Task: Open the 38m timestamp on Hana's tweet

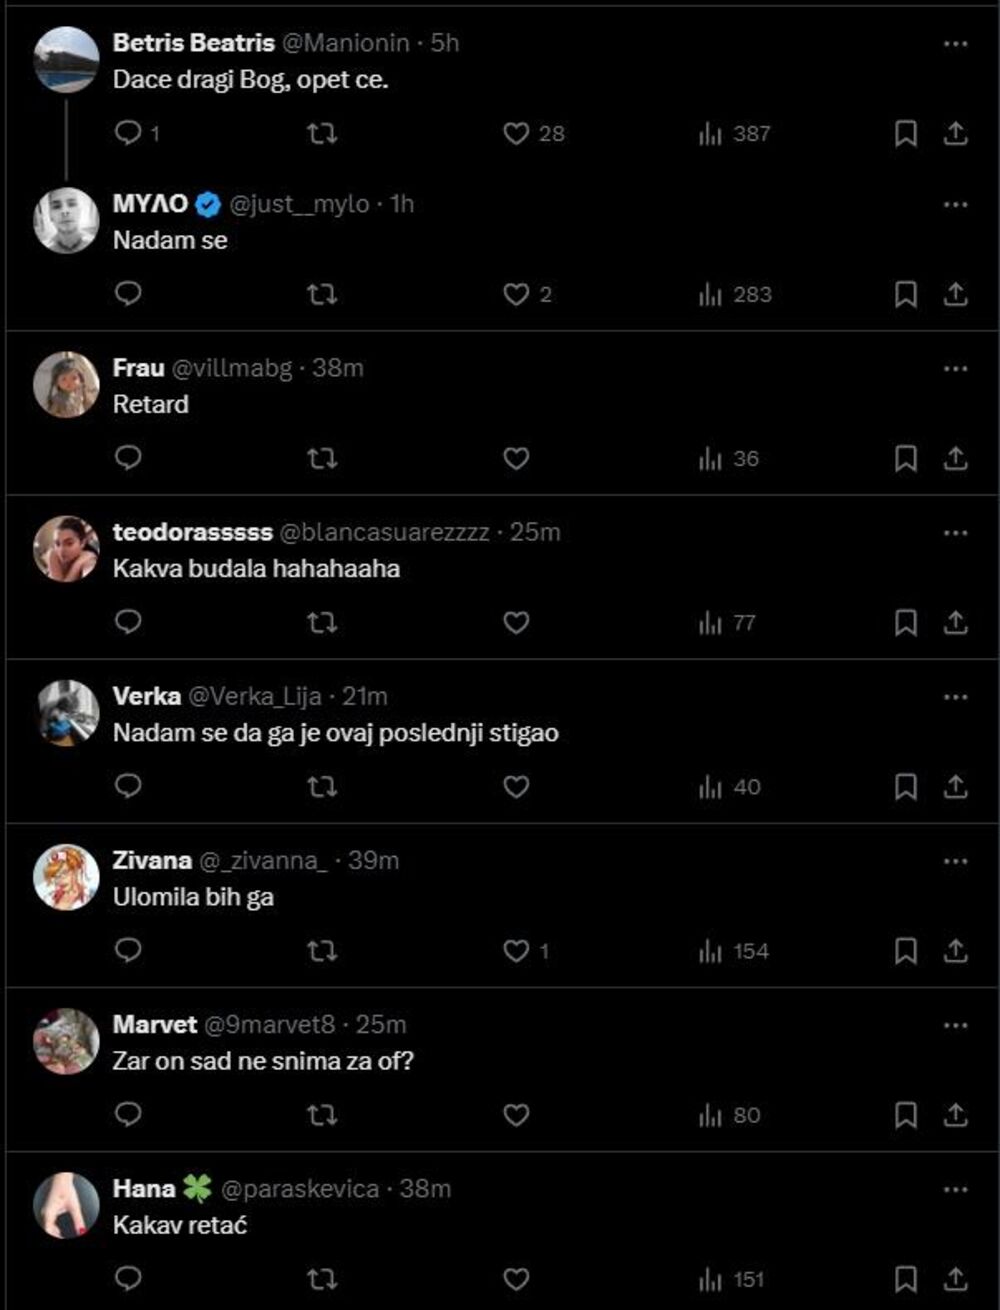Action: click(x=425, y=1189)
